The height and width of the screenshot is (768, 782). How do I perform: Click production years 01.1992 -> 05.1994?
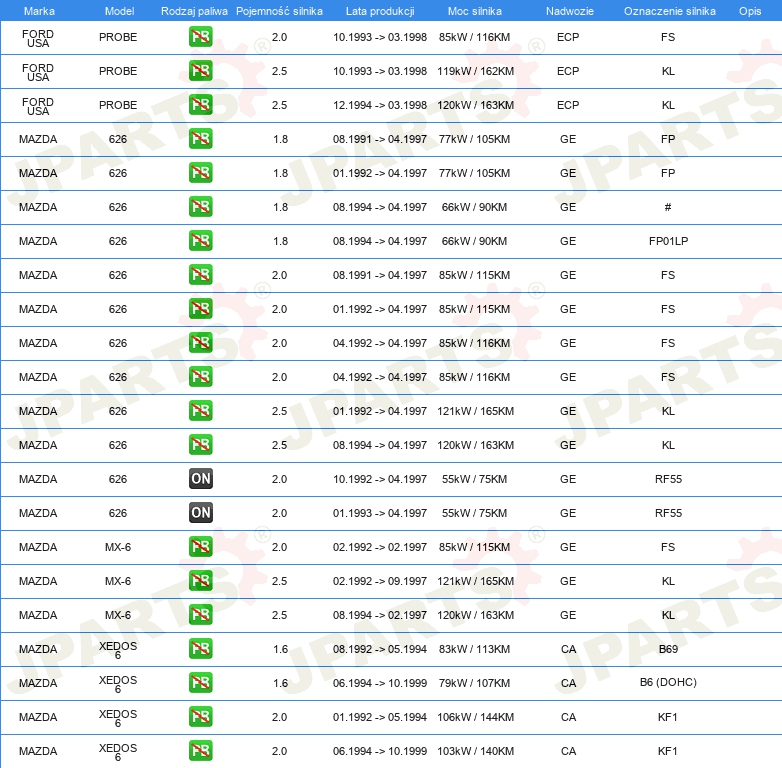[380, 717]
